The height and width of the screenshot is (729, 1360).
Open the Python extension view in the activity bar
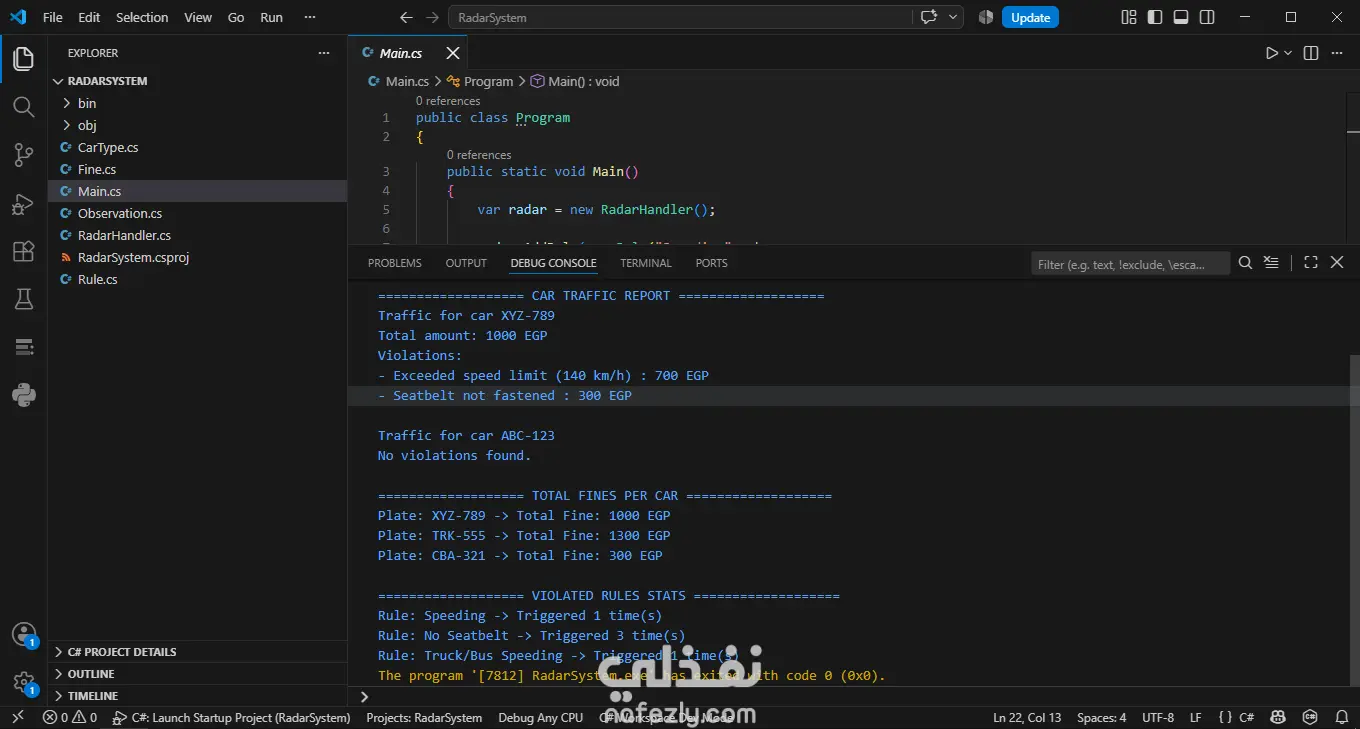coord(23,395)
